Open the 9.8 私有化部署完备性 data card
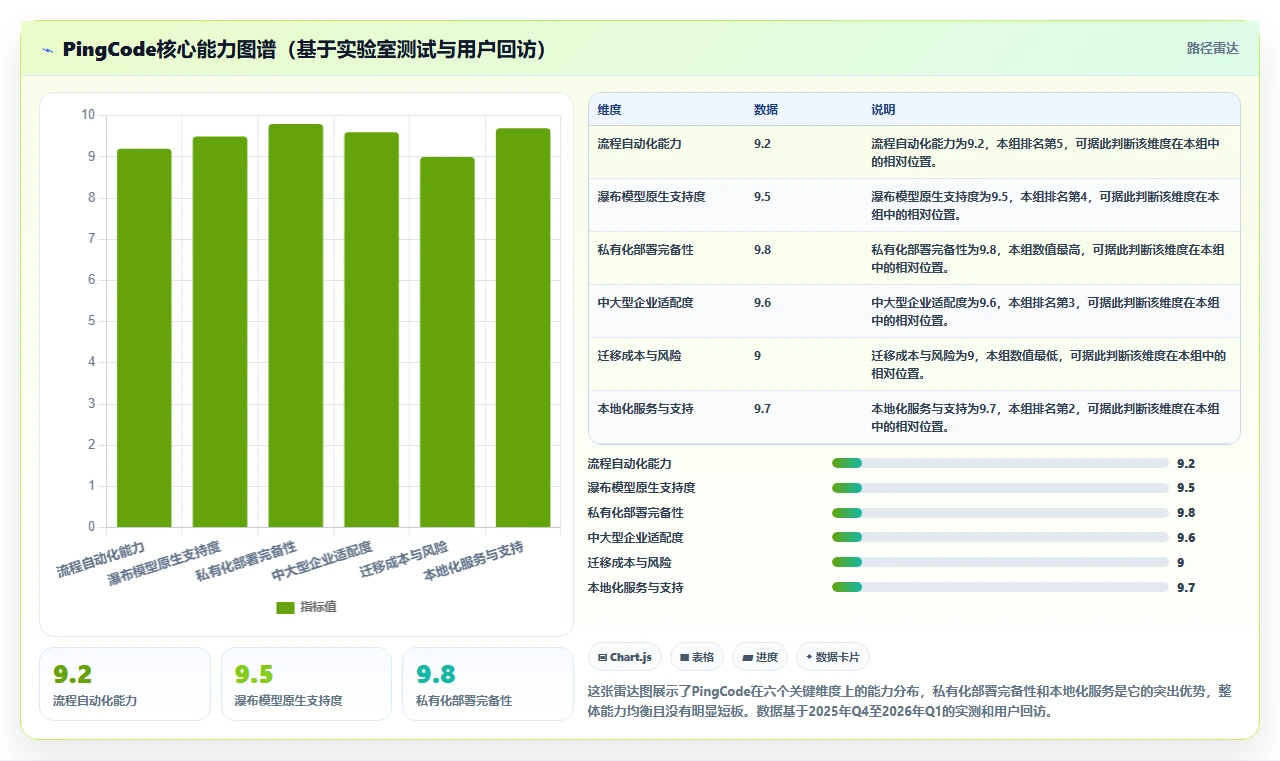 (487, 684)
